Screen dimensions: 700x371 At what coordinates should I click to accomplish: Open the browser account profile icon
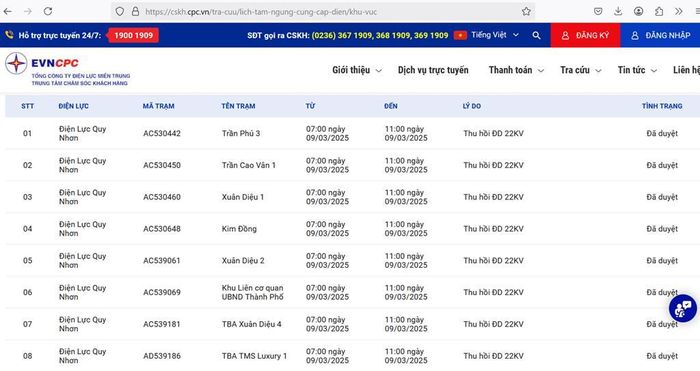pyautogui.click(x=639, y=11)
